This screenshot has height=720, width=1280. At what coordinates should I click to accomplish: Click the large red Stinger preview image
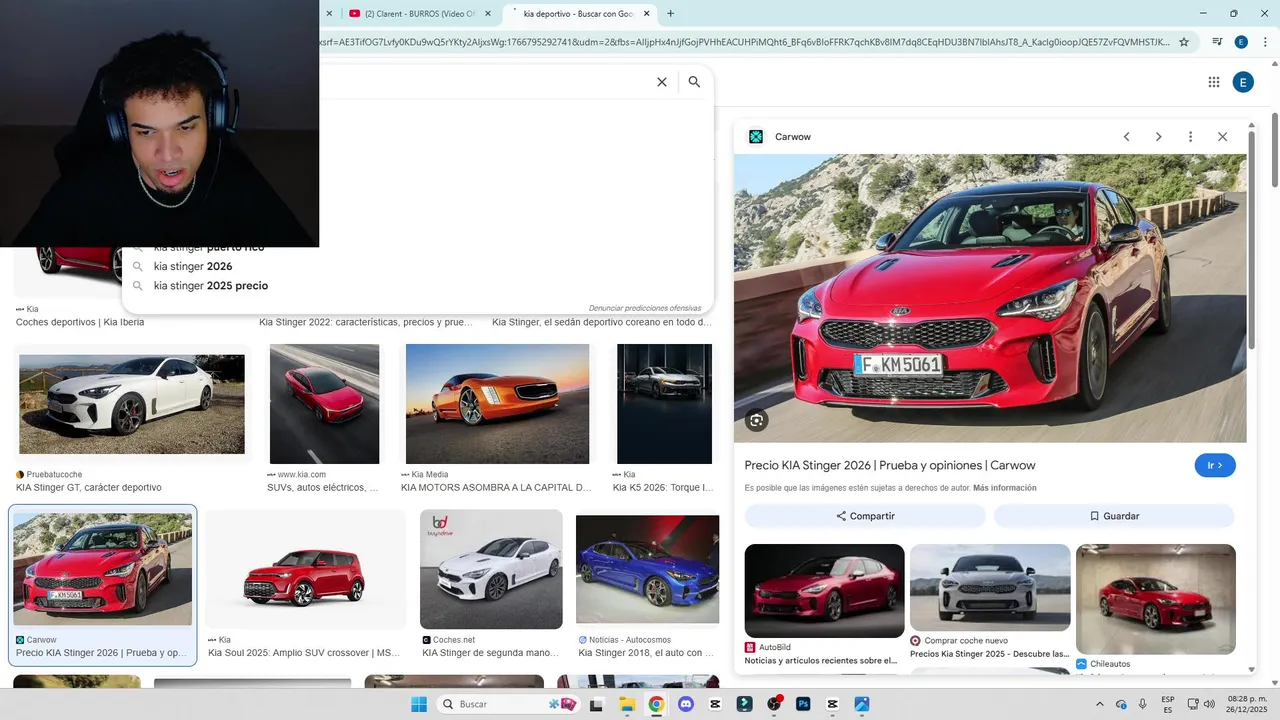[990, 298]
